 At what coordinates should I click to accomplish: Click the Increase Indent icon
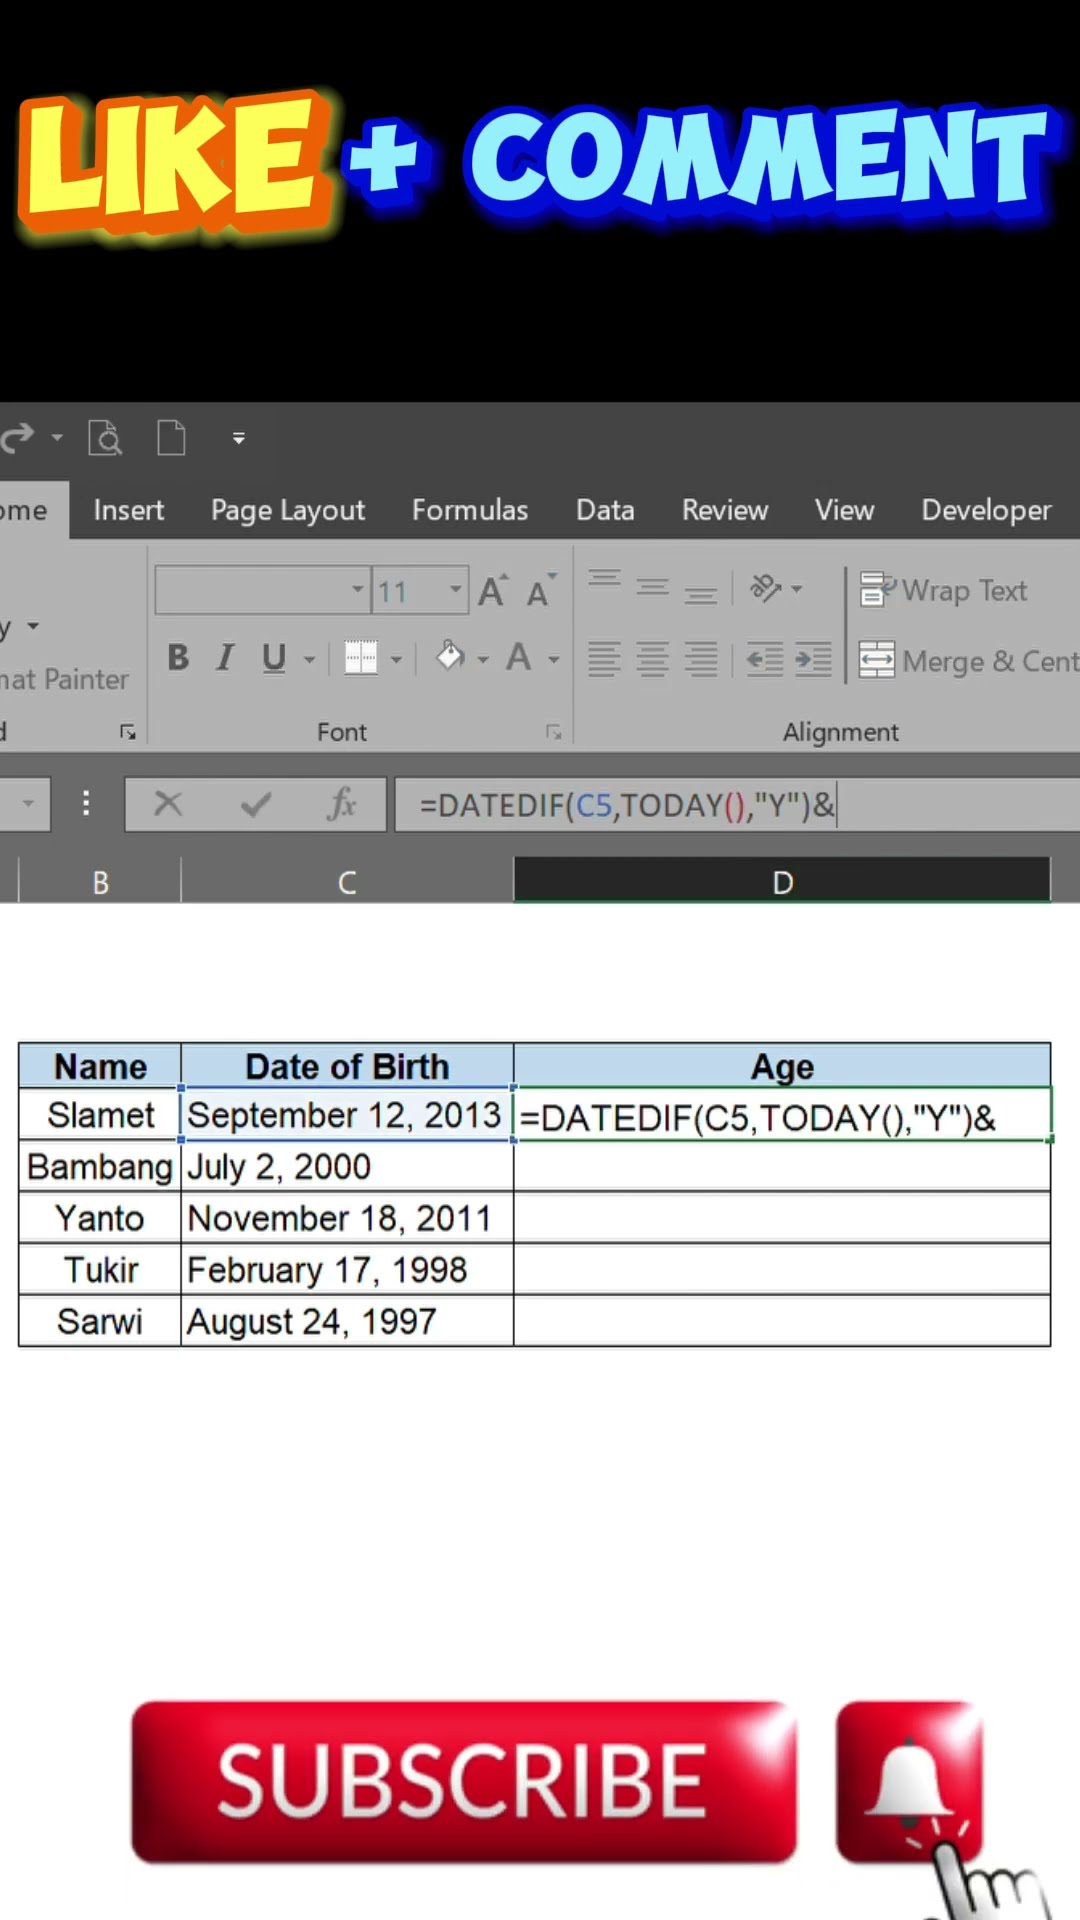click(813, 659)
